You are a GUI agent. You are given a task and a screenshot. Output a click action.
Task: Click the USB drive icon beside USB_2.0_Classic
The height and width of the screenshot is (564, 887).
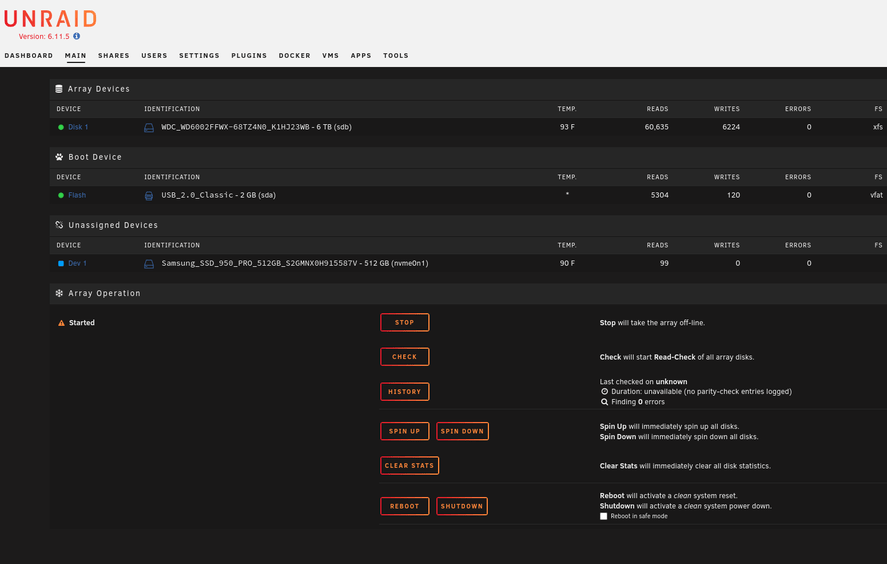point(149,196)
